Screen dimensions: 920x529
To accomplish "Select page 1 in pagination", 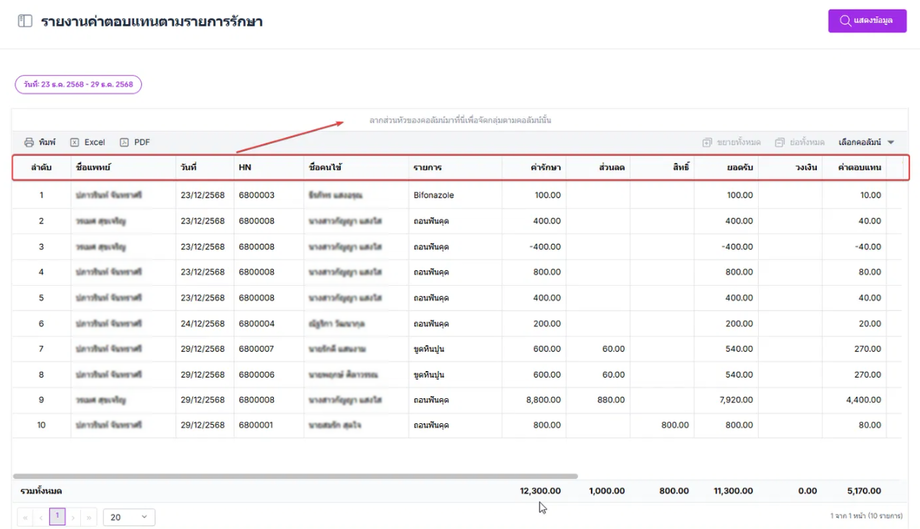I will [57, 516].
